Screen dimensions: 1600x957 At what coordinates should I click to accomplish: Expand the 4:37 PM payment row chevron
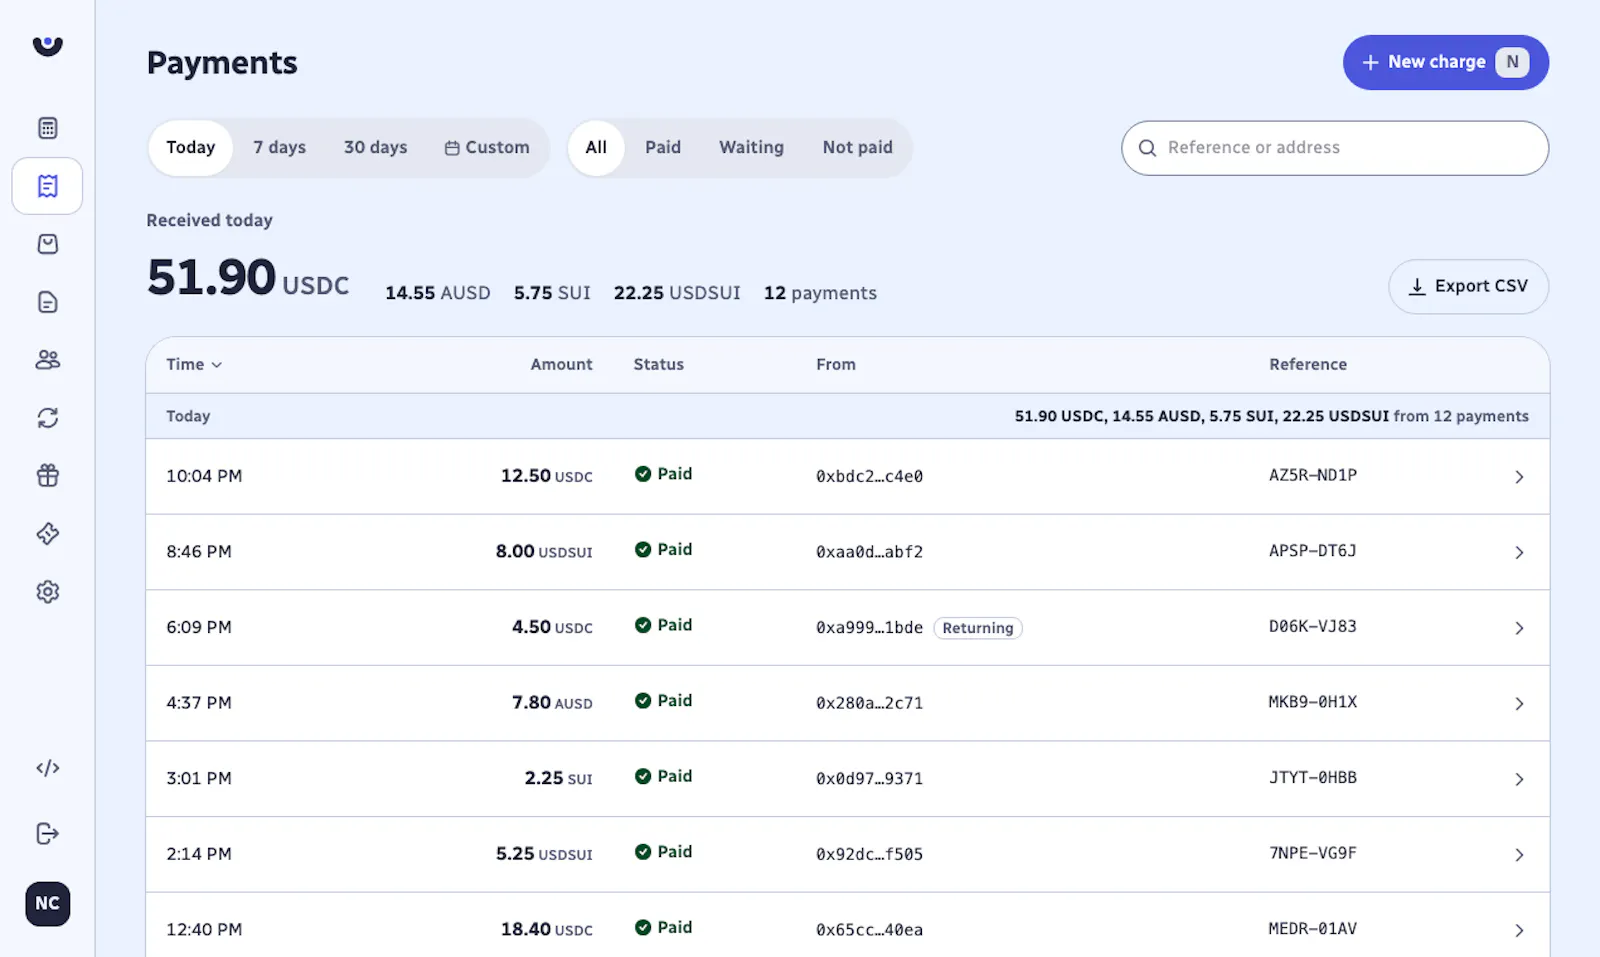(x=1519, y=704)
